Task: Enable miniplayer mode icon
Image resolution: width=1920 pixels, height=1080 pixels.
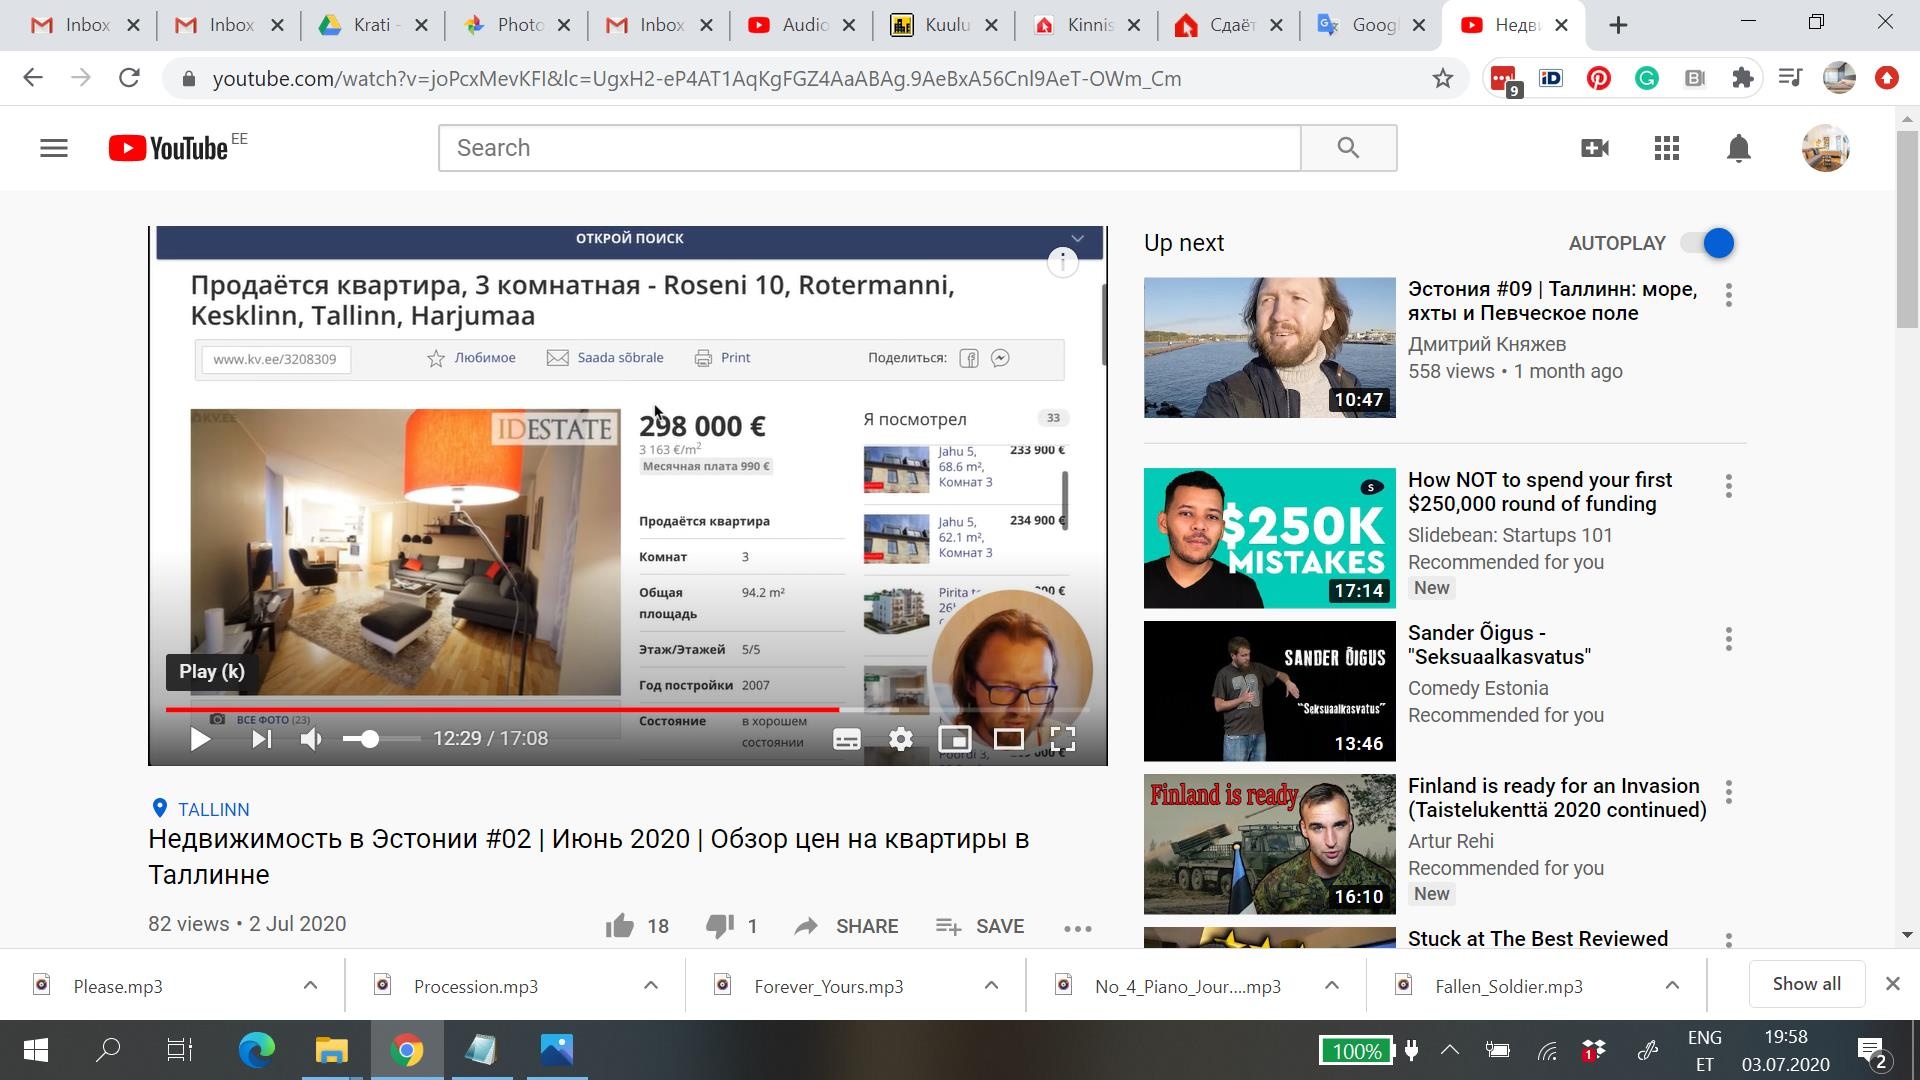Action: (954, 739)
